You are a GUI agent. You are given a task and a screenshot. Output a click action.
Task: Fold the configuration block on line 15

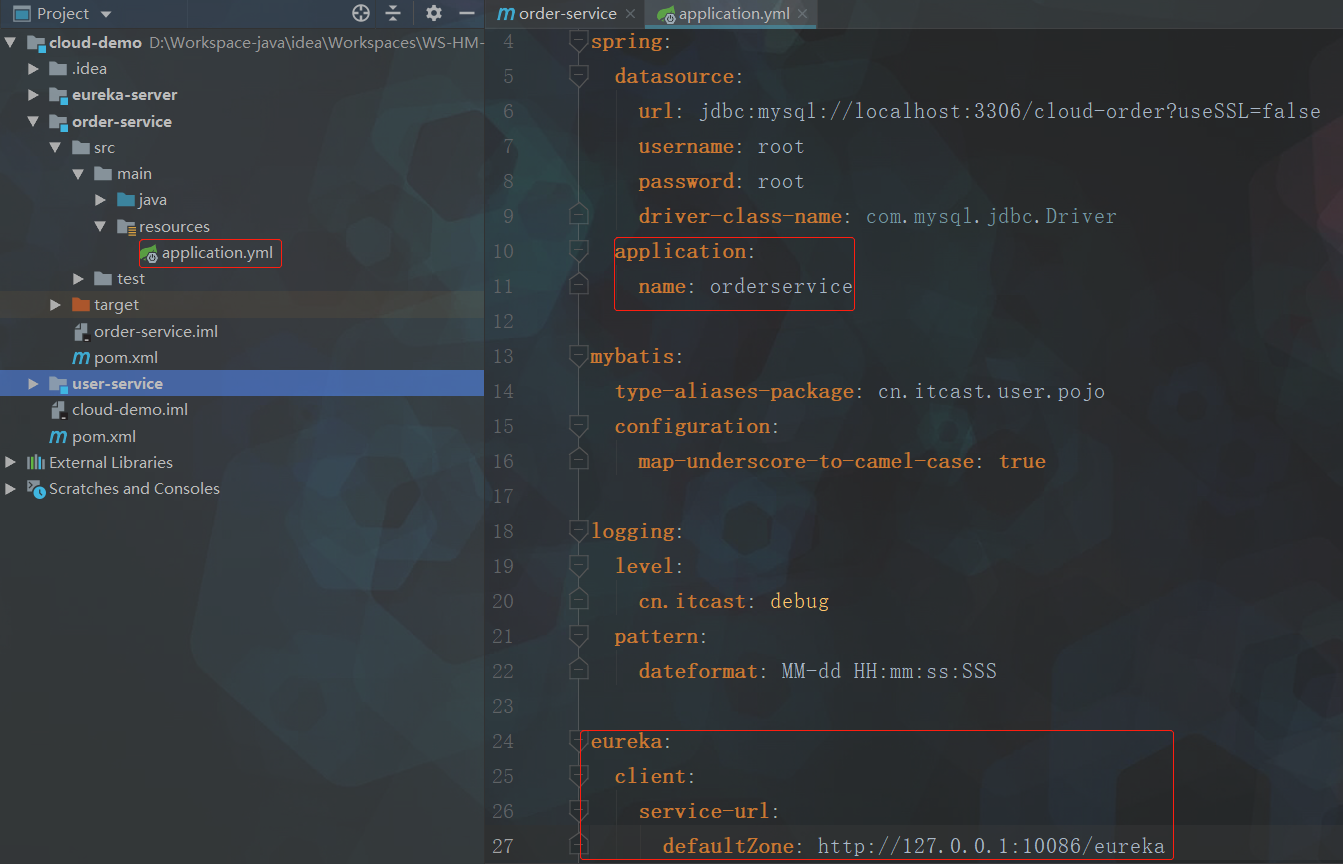pos(578,426)
